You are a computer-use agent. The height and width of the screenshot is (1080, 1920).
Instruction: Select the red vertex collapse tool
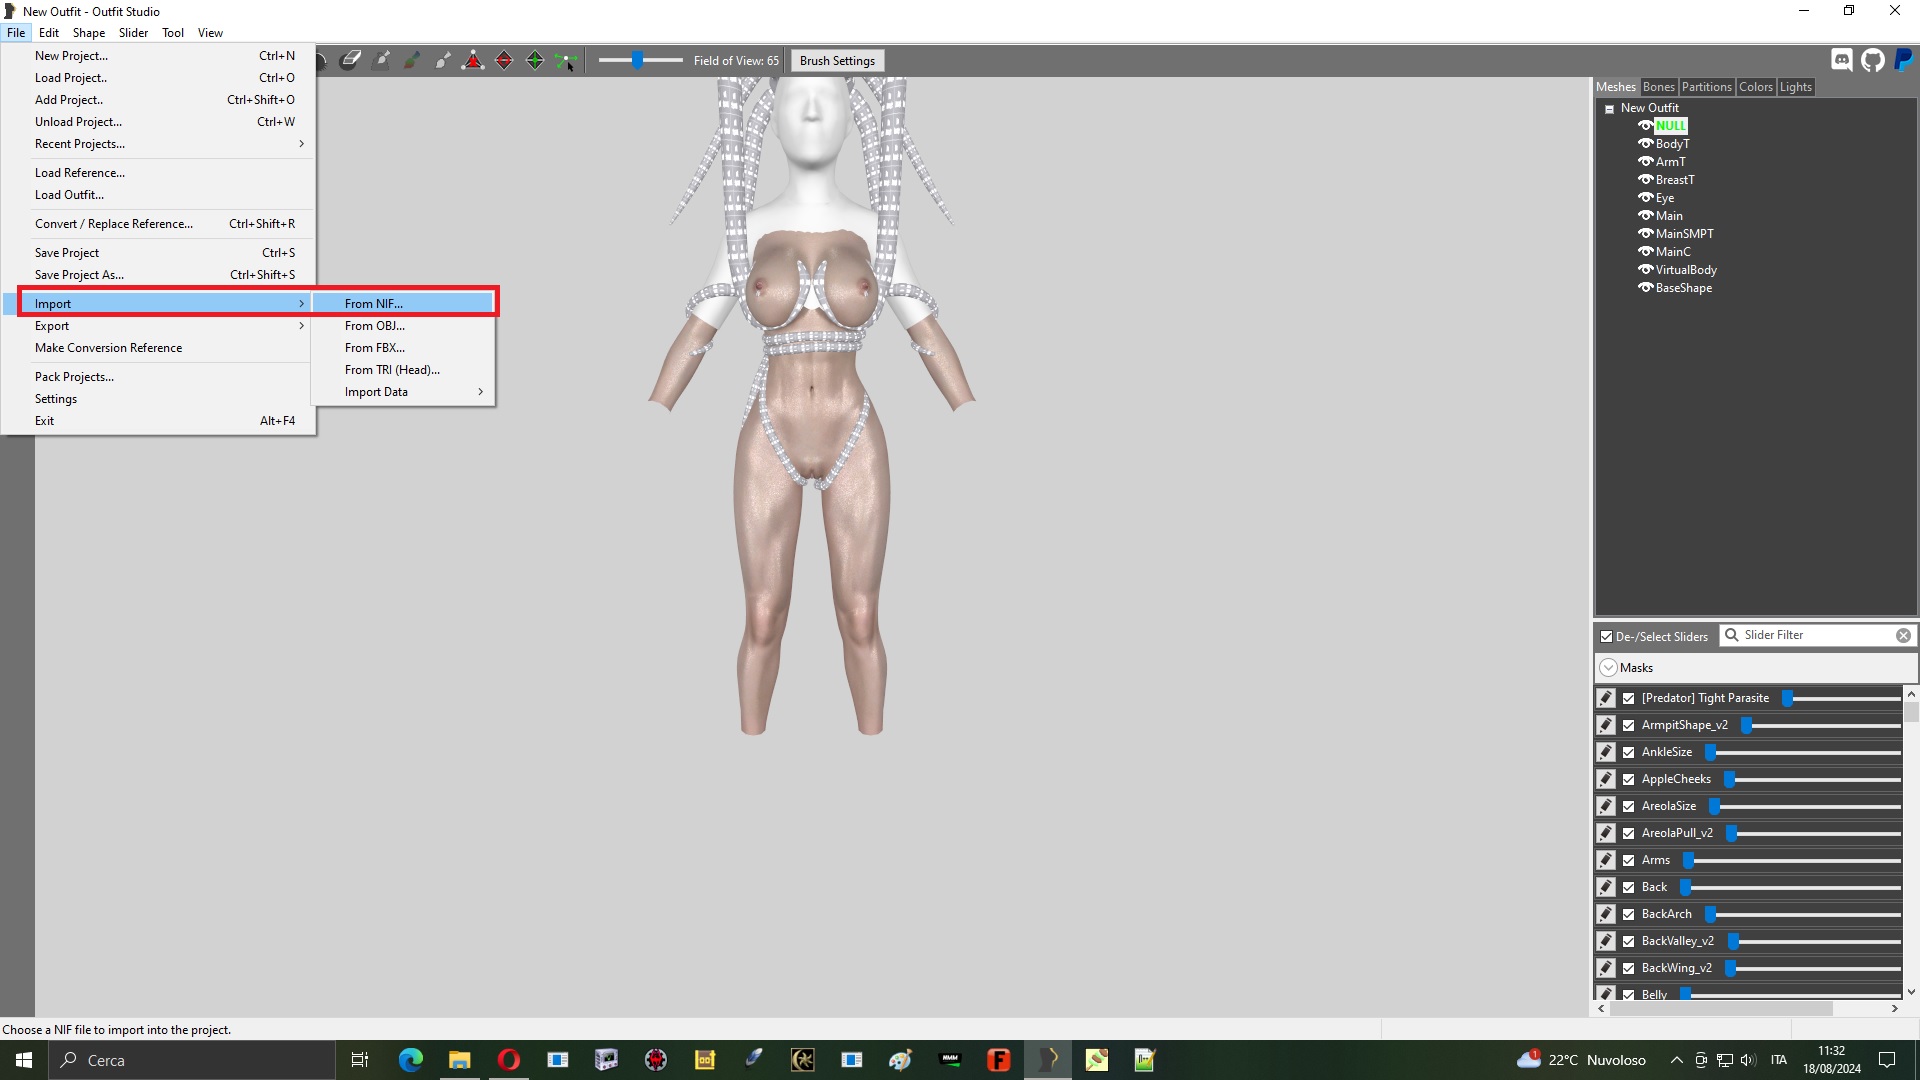tap(473, 60)
